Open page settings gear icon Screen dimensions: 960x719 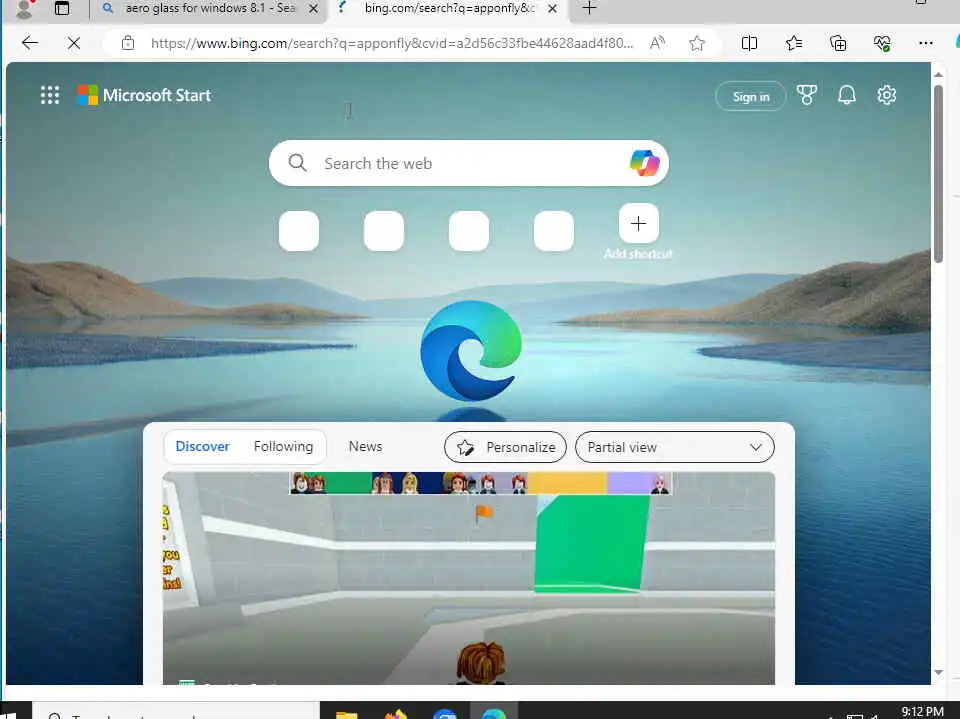point(887,95)
